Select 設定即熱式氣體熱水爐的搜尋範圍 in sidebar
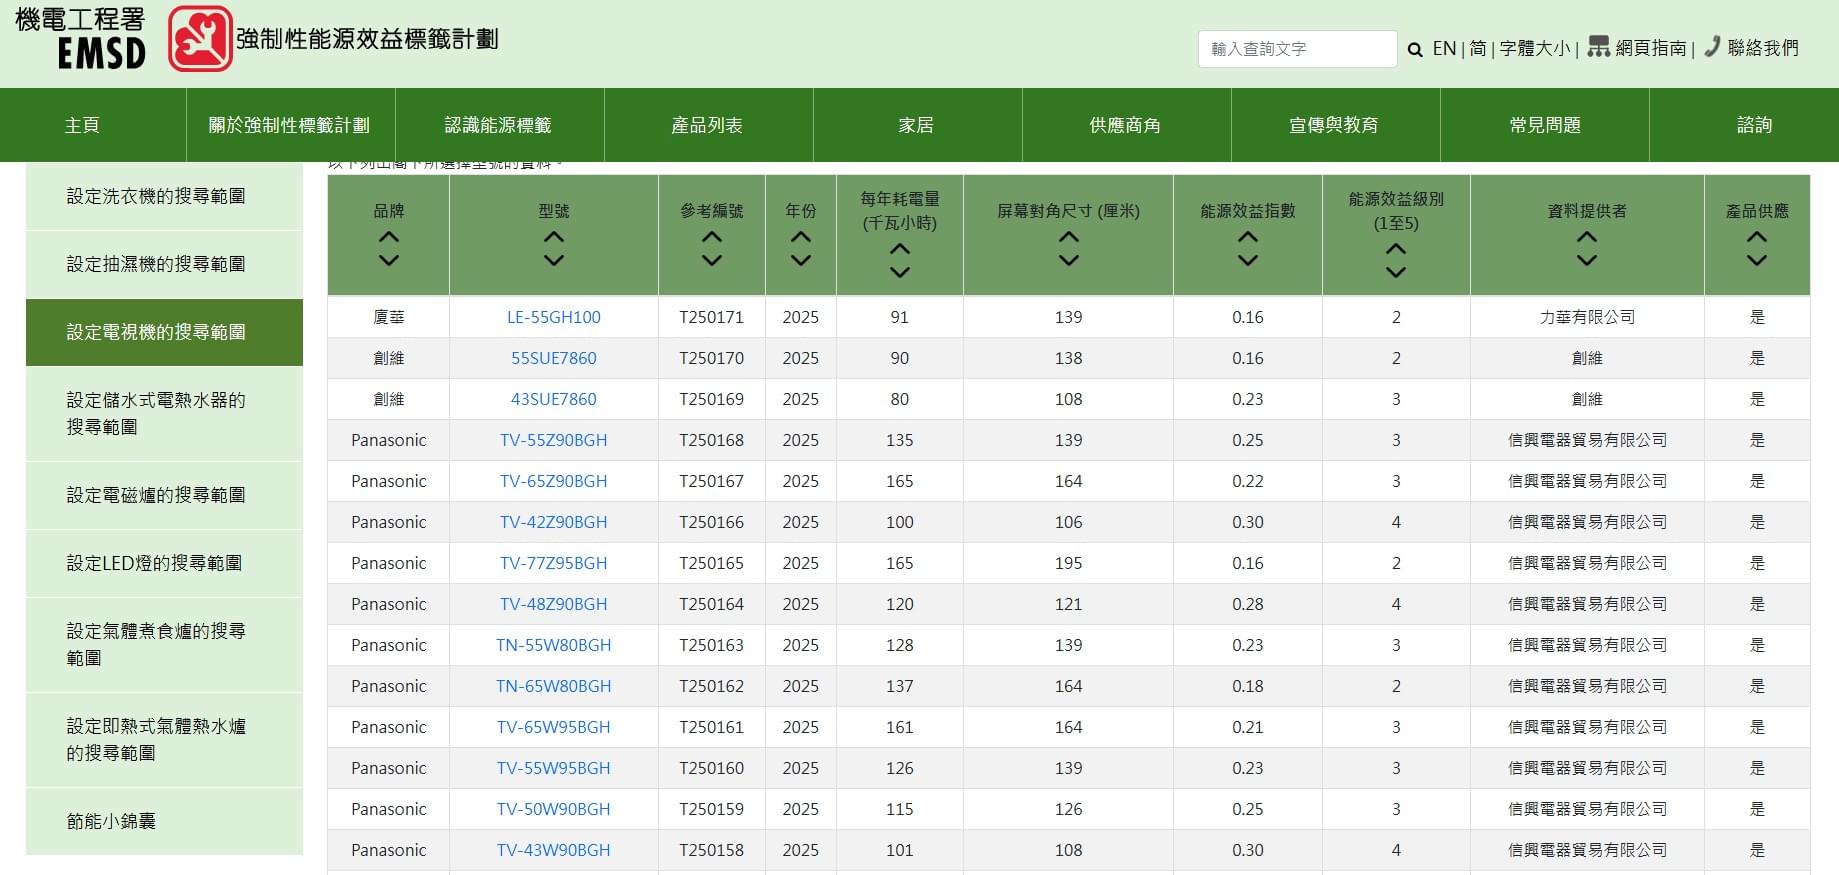The image size is (1839, 875). 164,739
